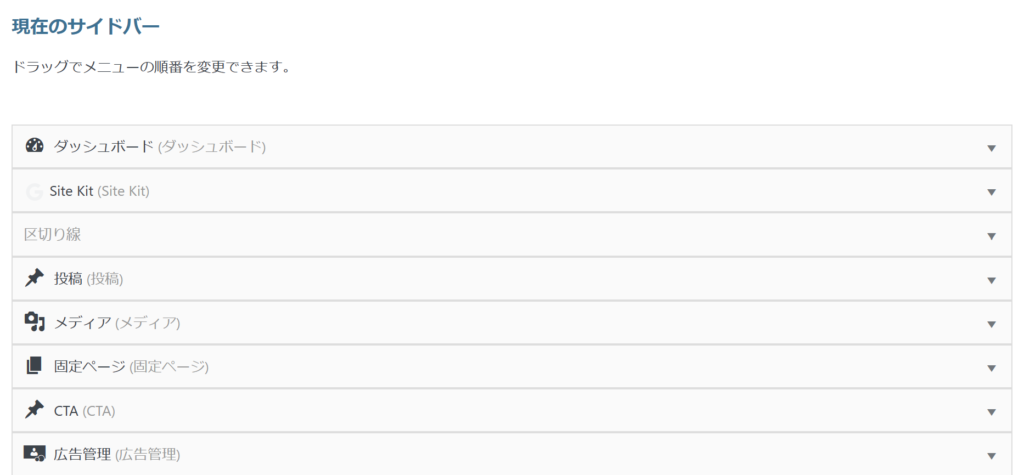Screen dimensions: 1024x475
Task: Click the Site Kit Google logo icon
Action: pyautogui.click(x=34, y=191)
